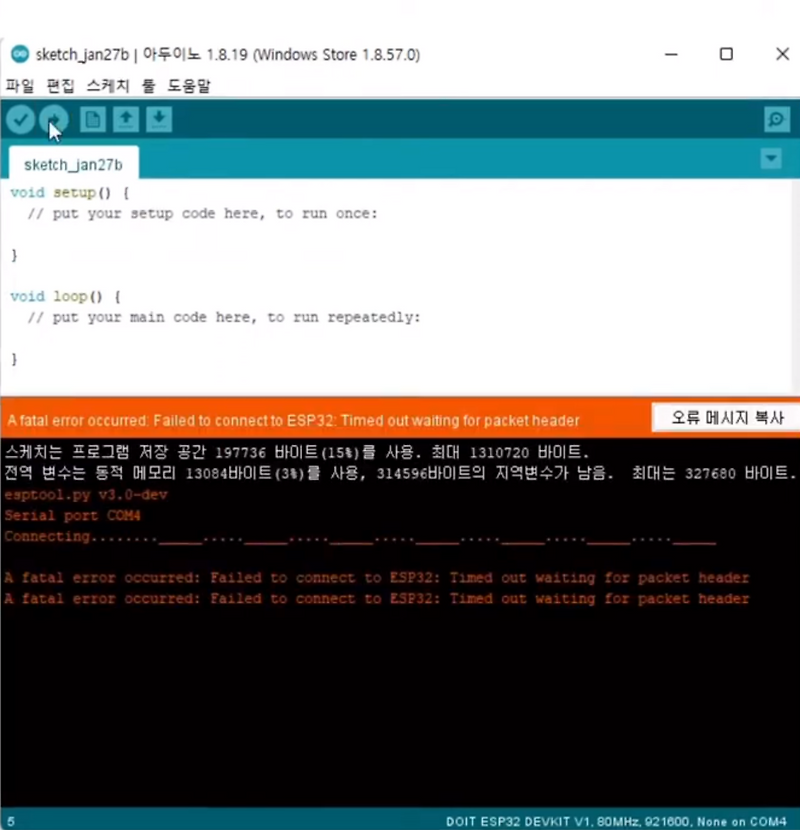Open the sketch tab options dropdown arrow
Screen dimensions: 800x830
coord(770,158)
